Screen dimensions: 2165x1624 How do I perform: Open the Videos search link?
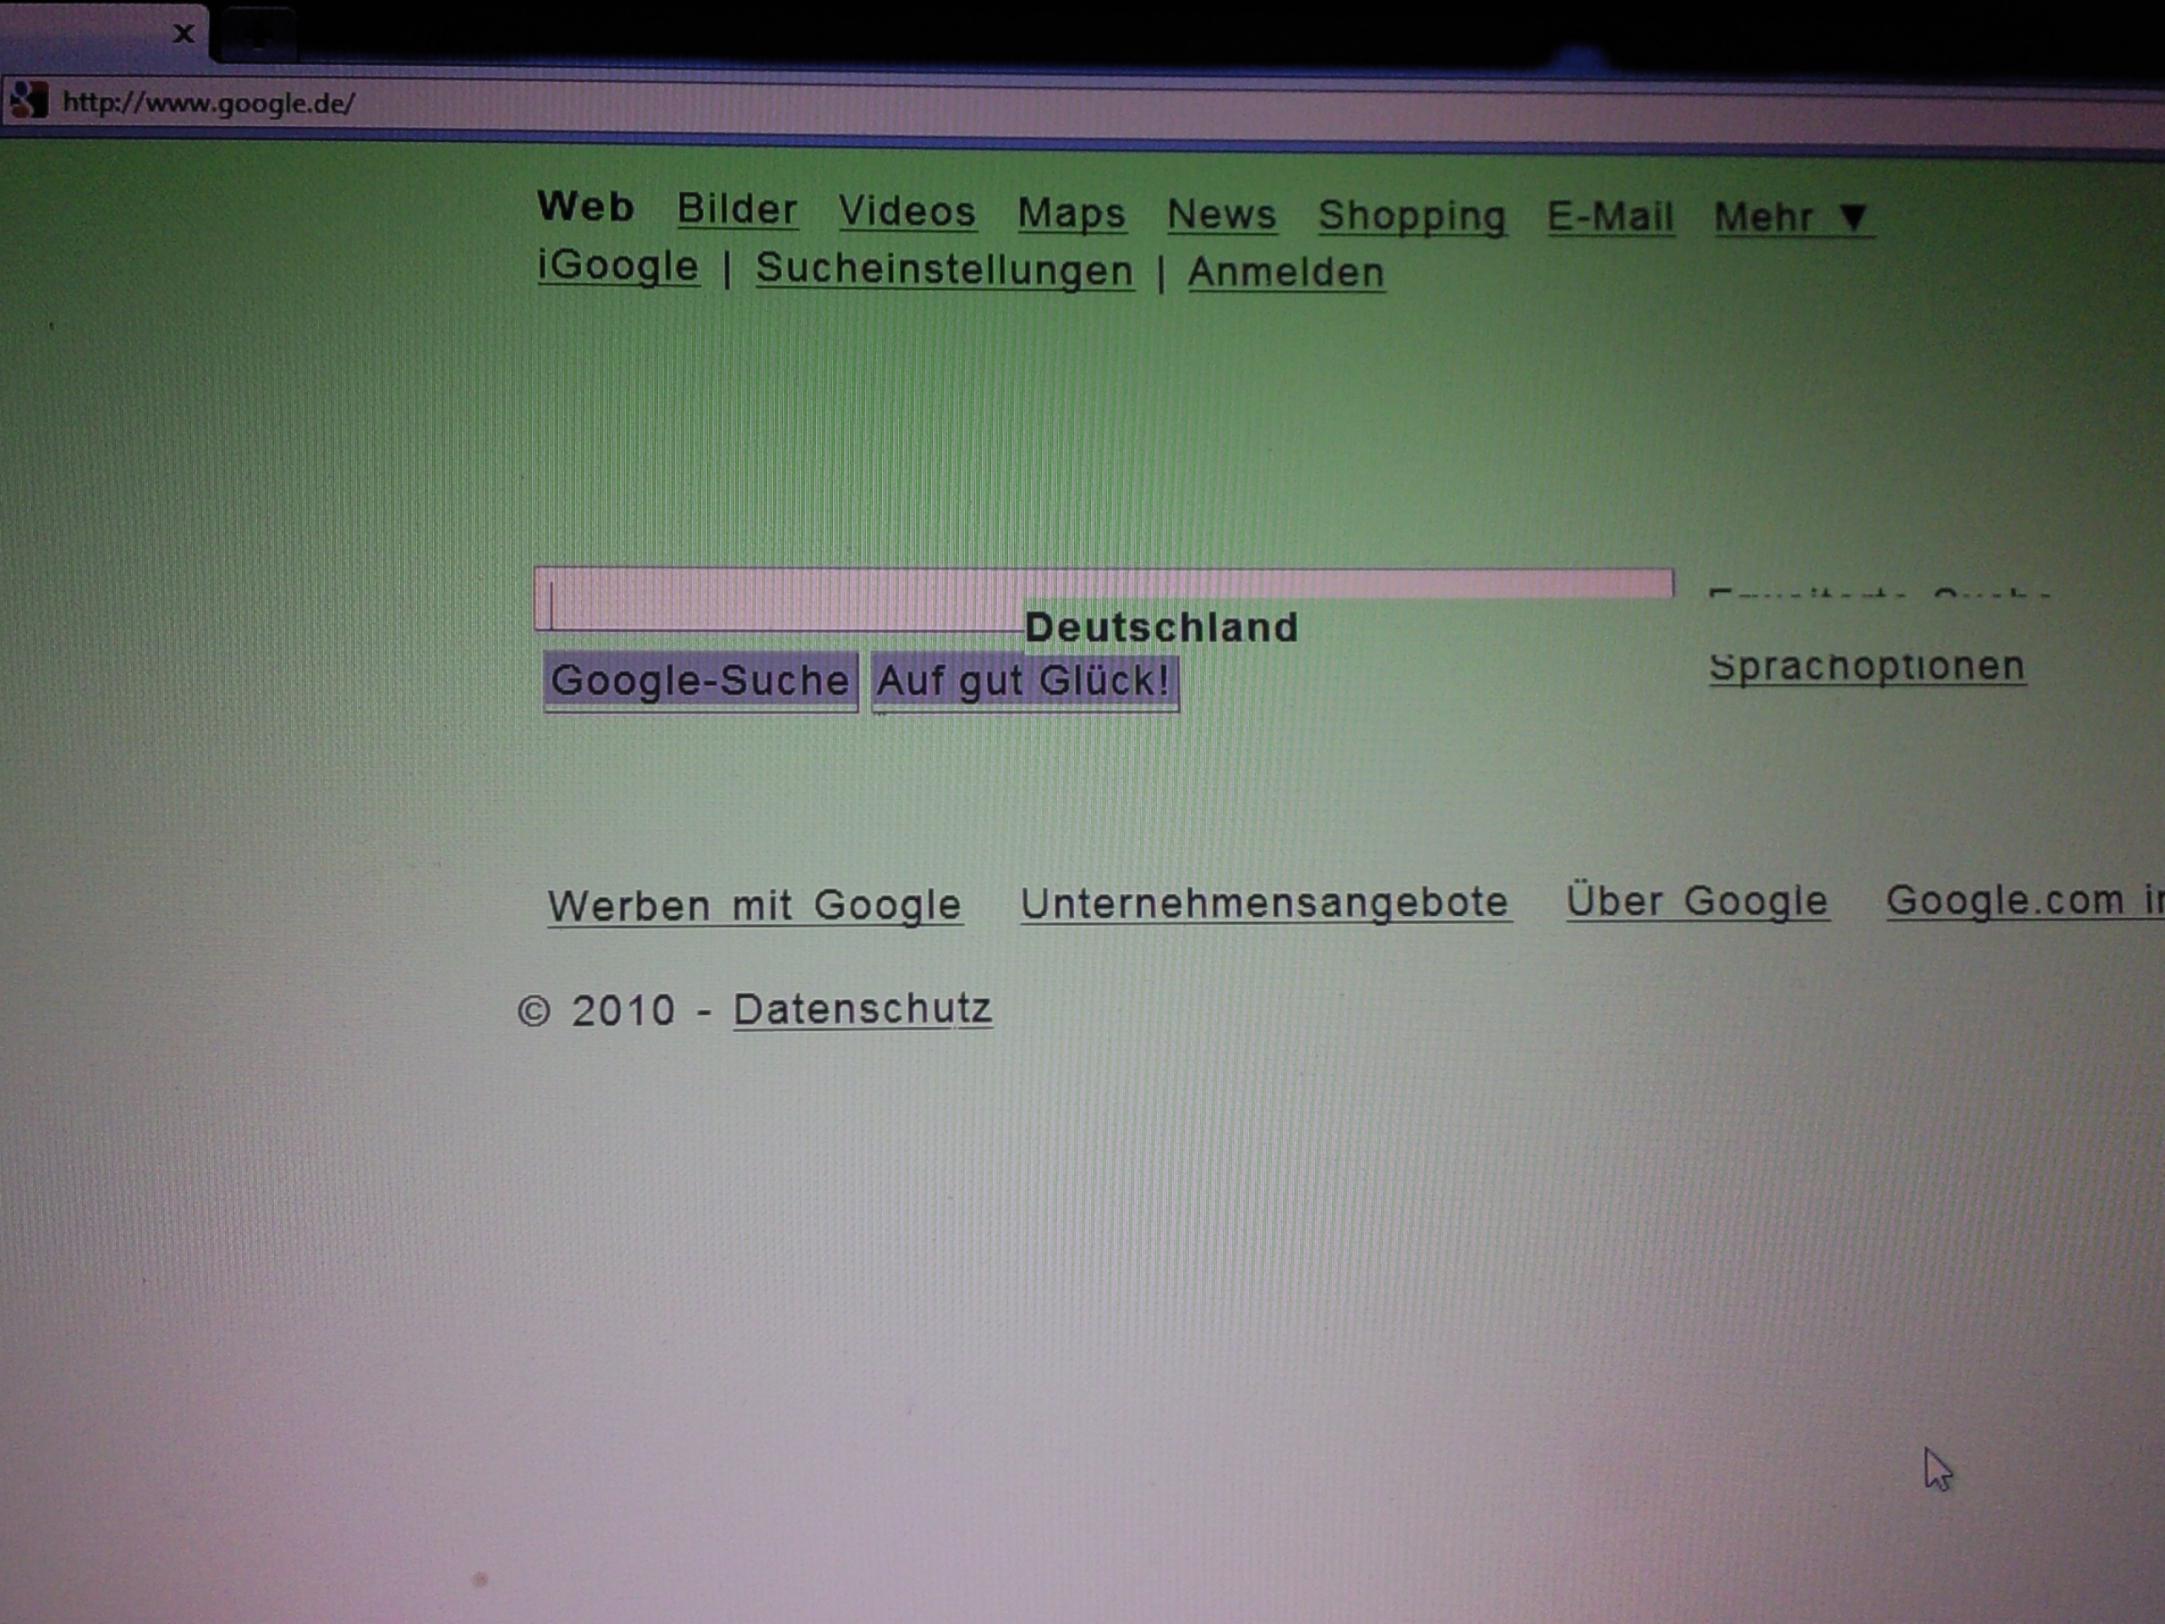pos(907,211)
